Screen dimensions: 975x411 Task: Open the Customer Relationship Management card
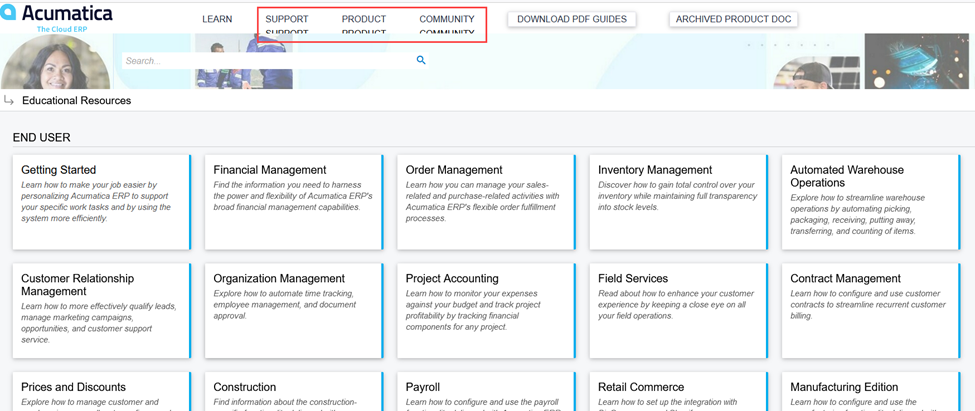point(102,311)
